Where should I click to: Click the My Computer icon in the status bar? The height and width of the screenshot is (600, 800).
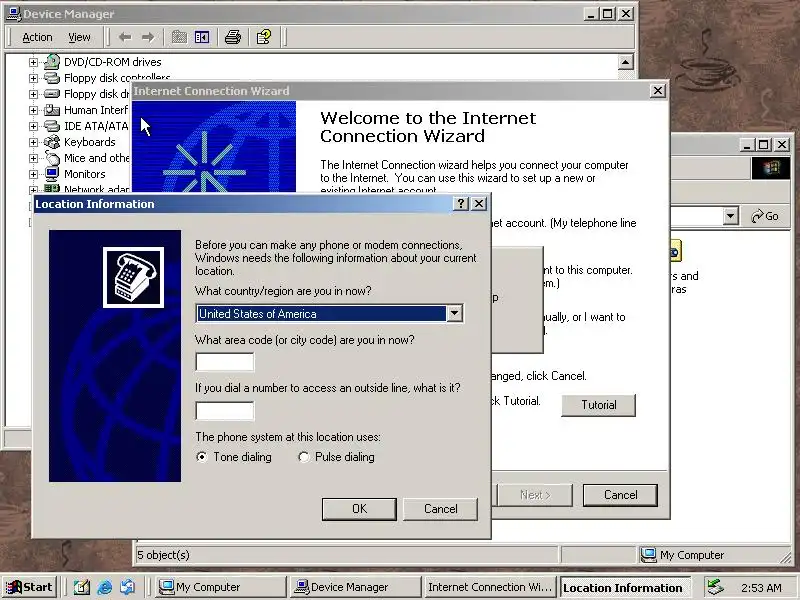tap(648, 555)
